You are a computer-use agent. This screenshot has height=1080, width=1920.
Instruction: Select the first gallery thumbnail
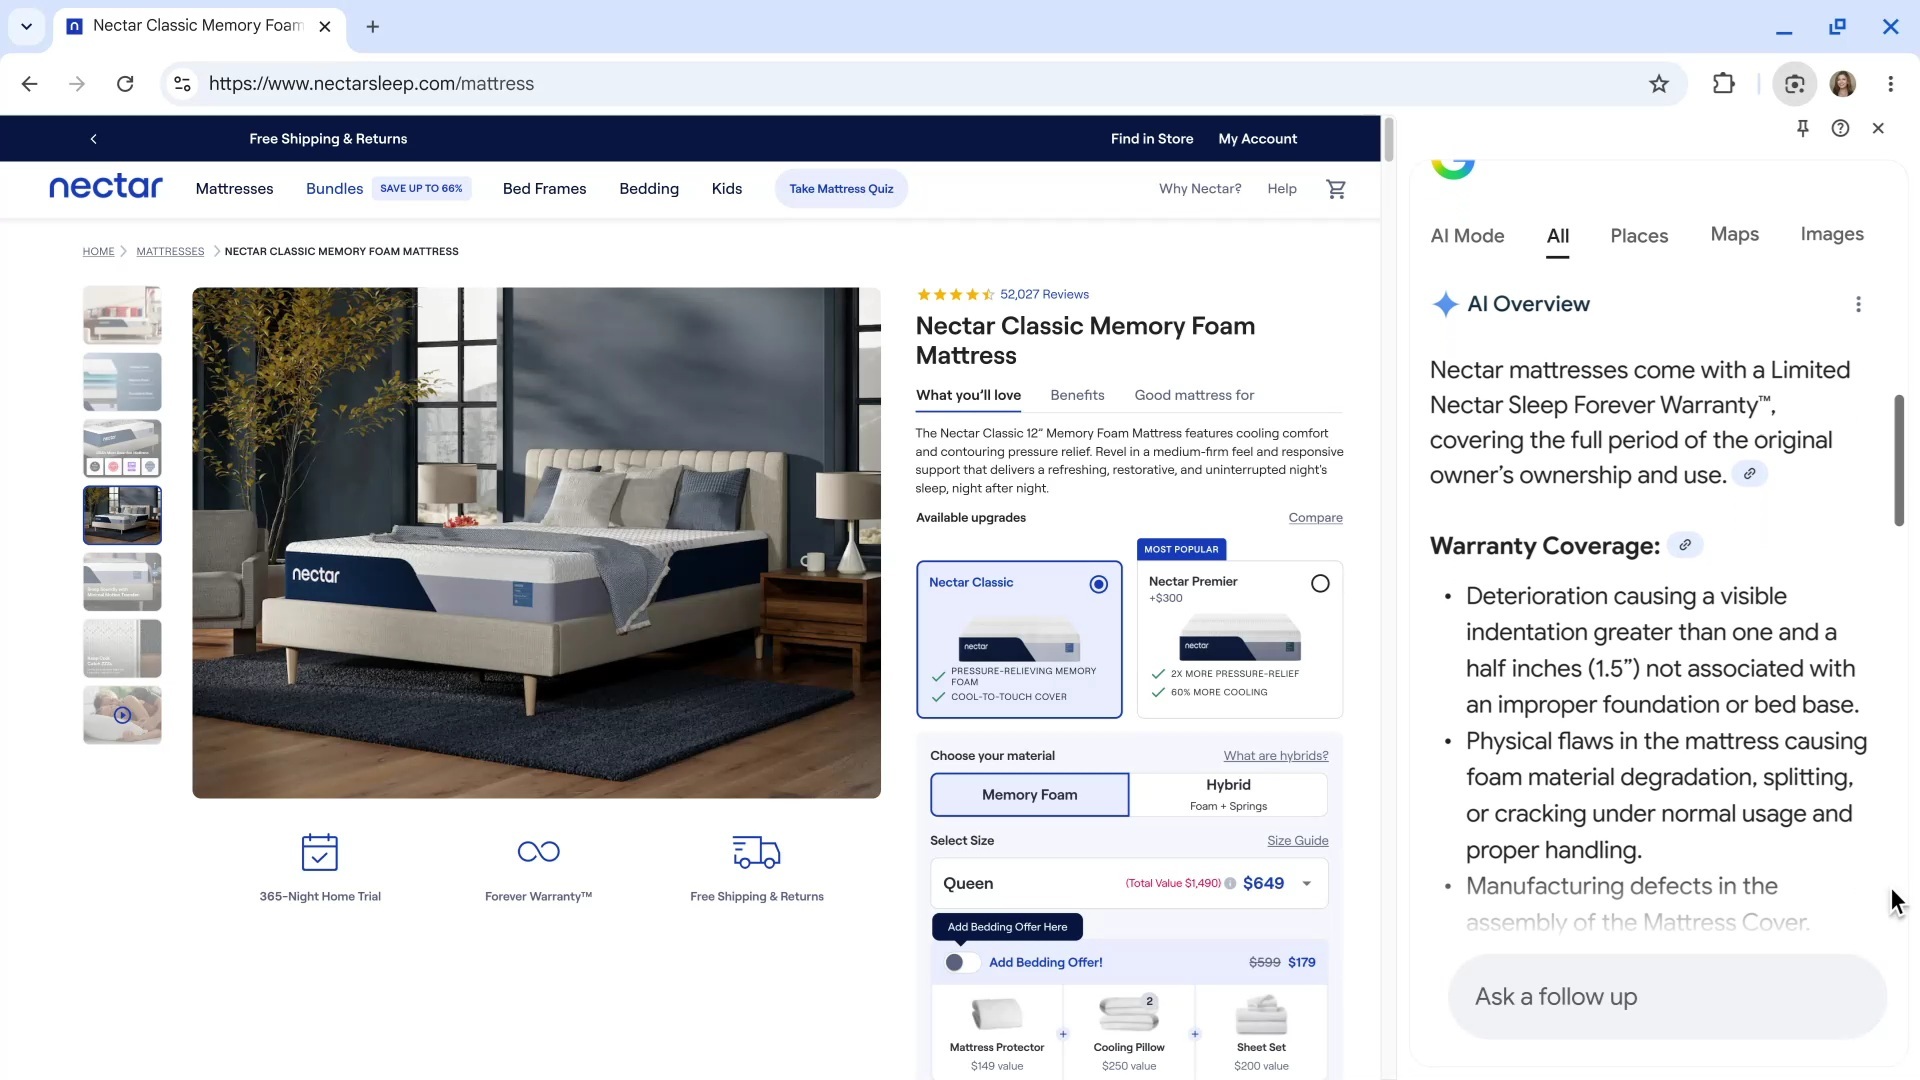(x=122, y=315)
